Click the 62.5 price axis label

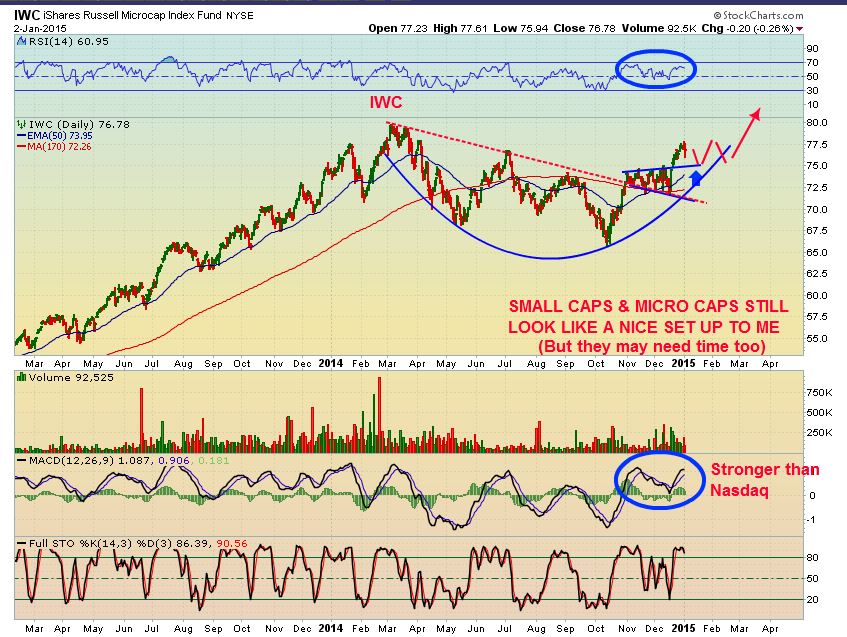coord(817,273)
